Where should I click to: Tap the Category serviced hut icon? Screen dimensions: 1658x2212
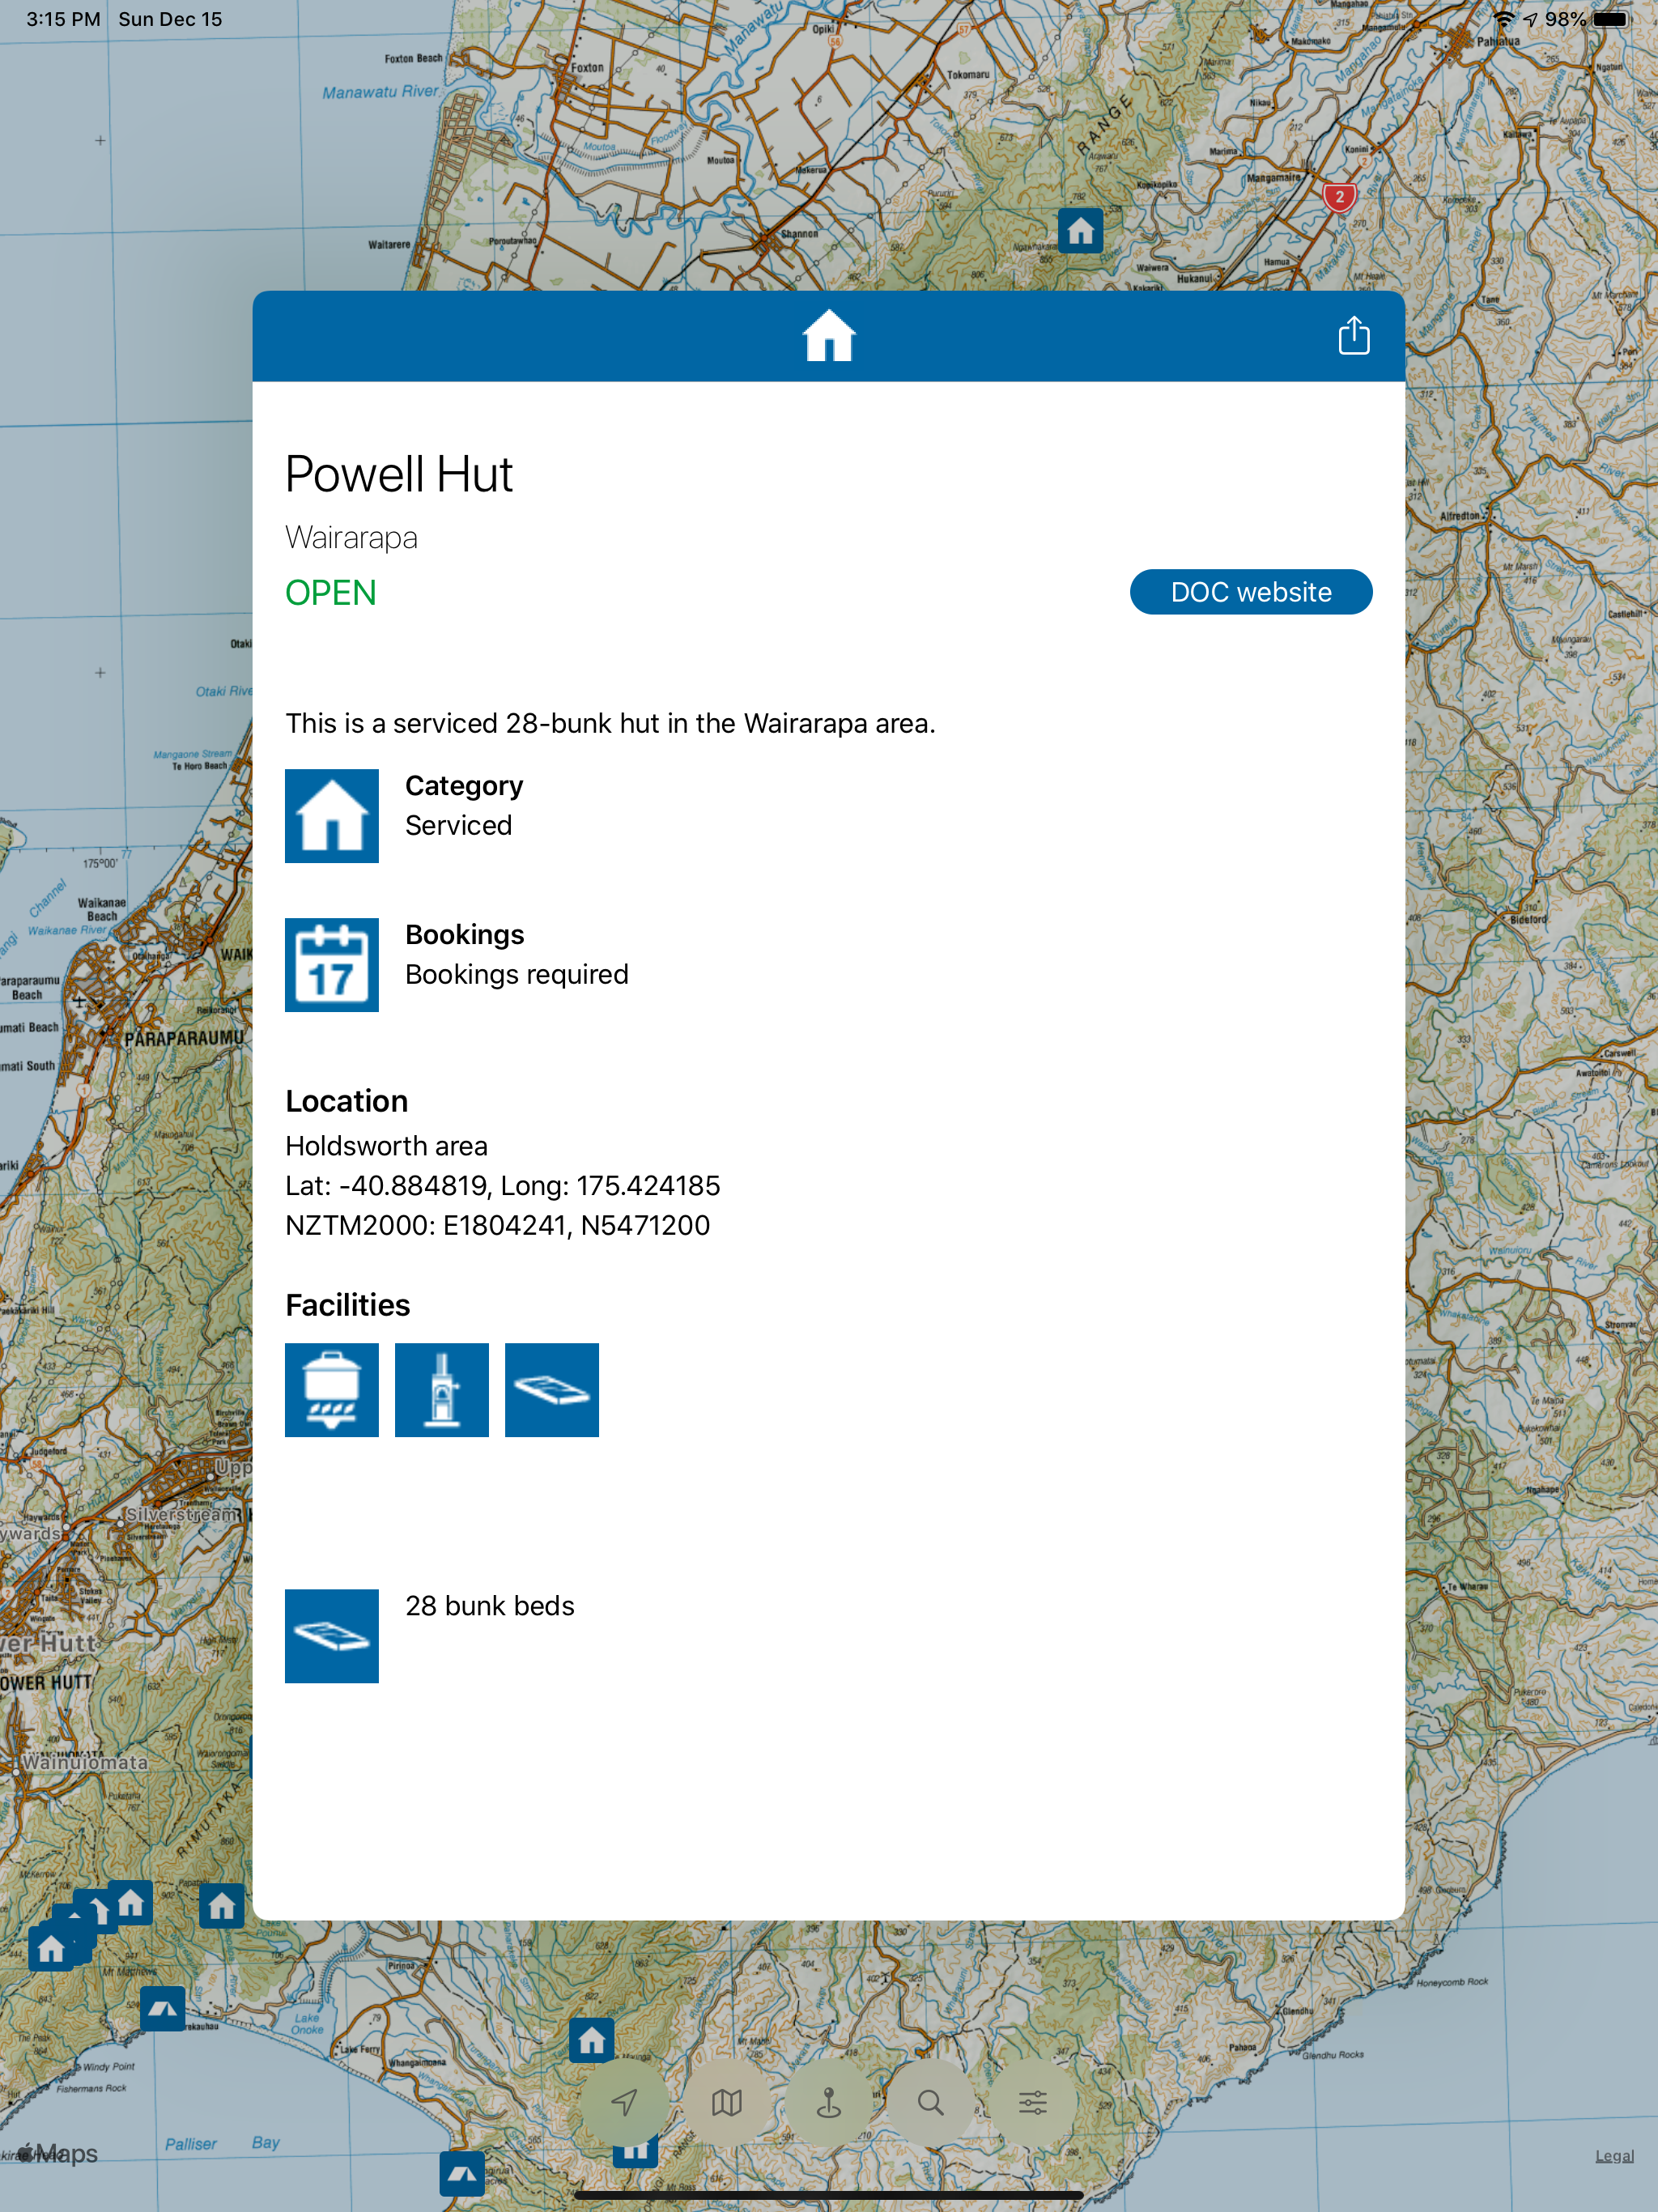[332, 816]
